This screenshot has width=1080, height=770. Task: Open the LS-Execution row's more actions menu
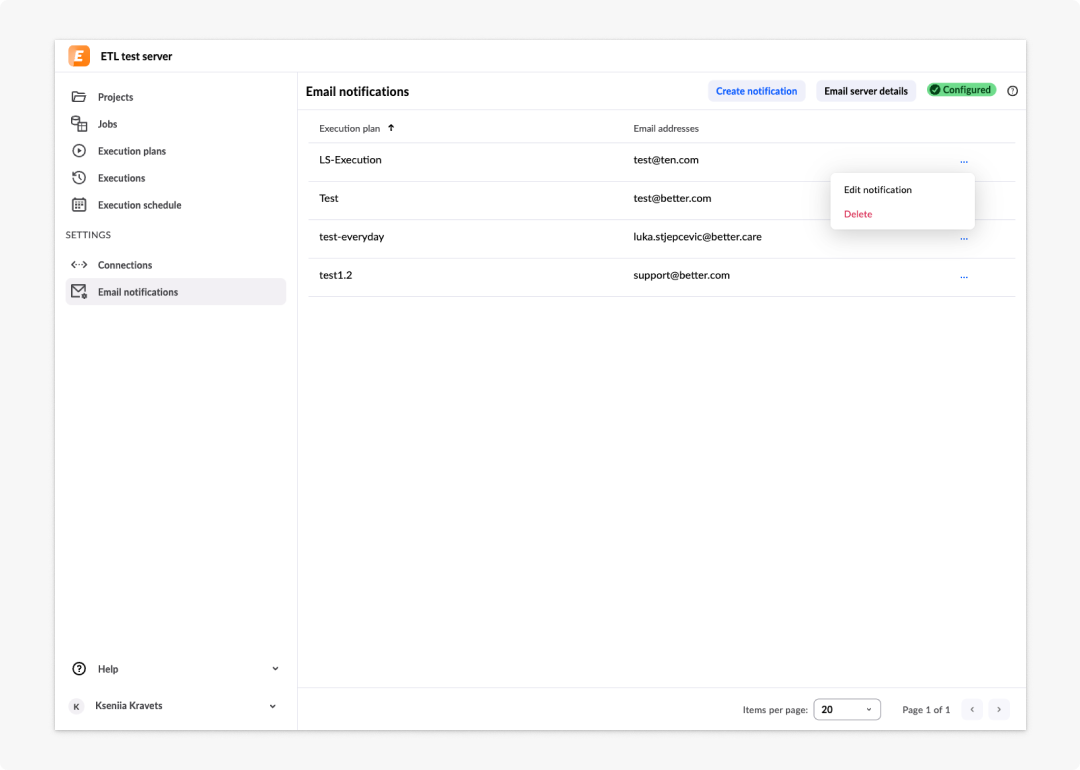coord(964,161)
